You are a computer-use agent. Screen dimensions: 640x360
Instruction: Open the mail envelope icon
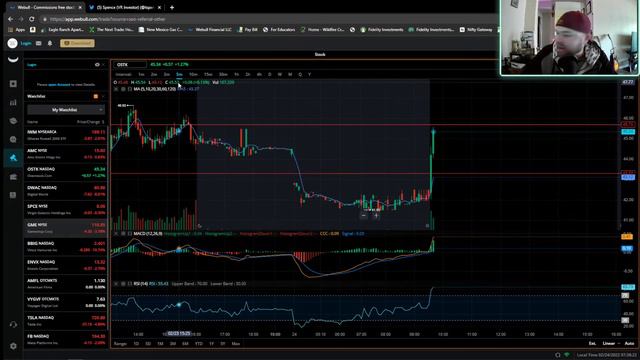pyautogui.click(x=38, y=43)
